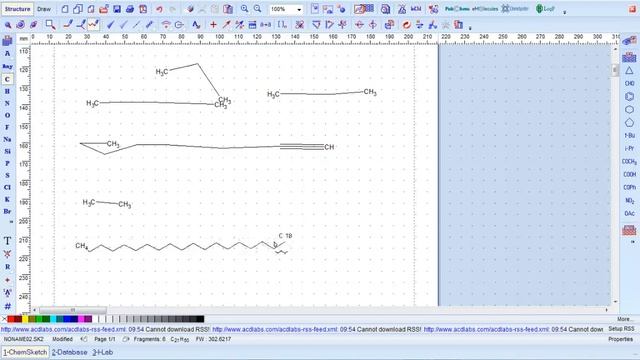Viewport: 640px width, 360px height.
Task: Click the ChemSpider button
Action: point(515,9)
